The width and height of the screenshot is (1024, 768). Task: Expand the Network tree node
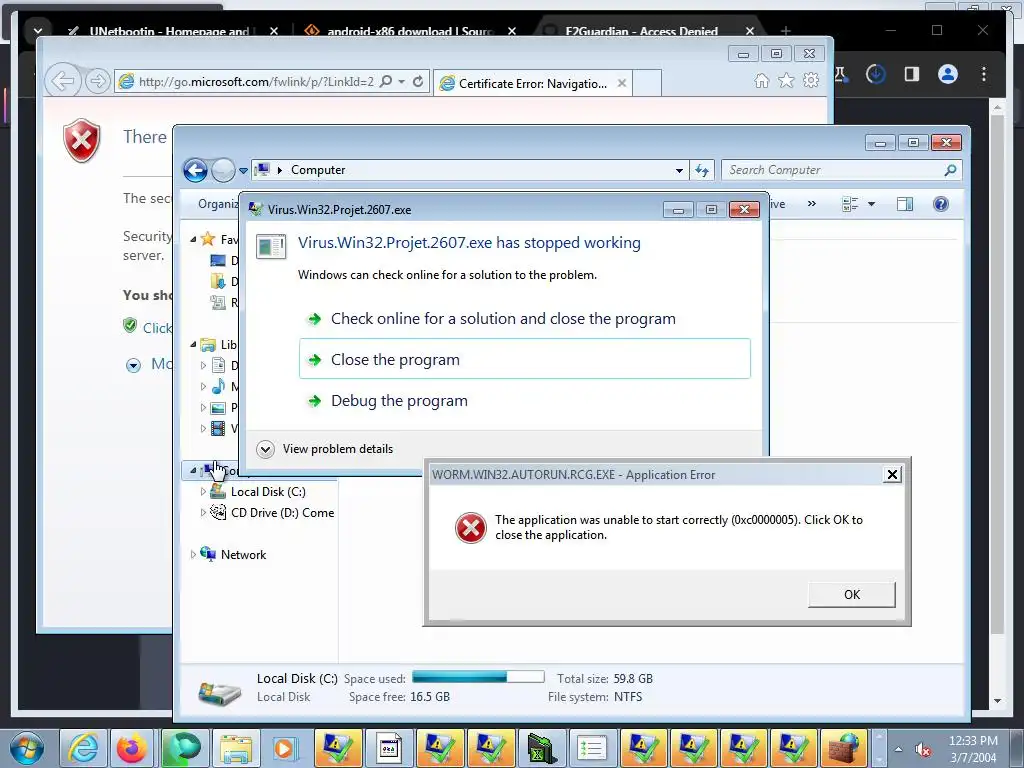pyautogui.click(x=193, y=554)
